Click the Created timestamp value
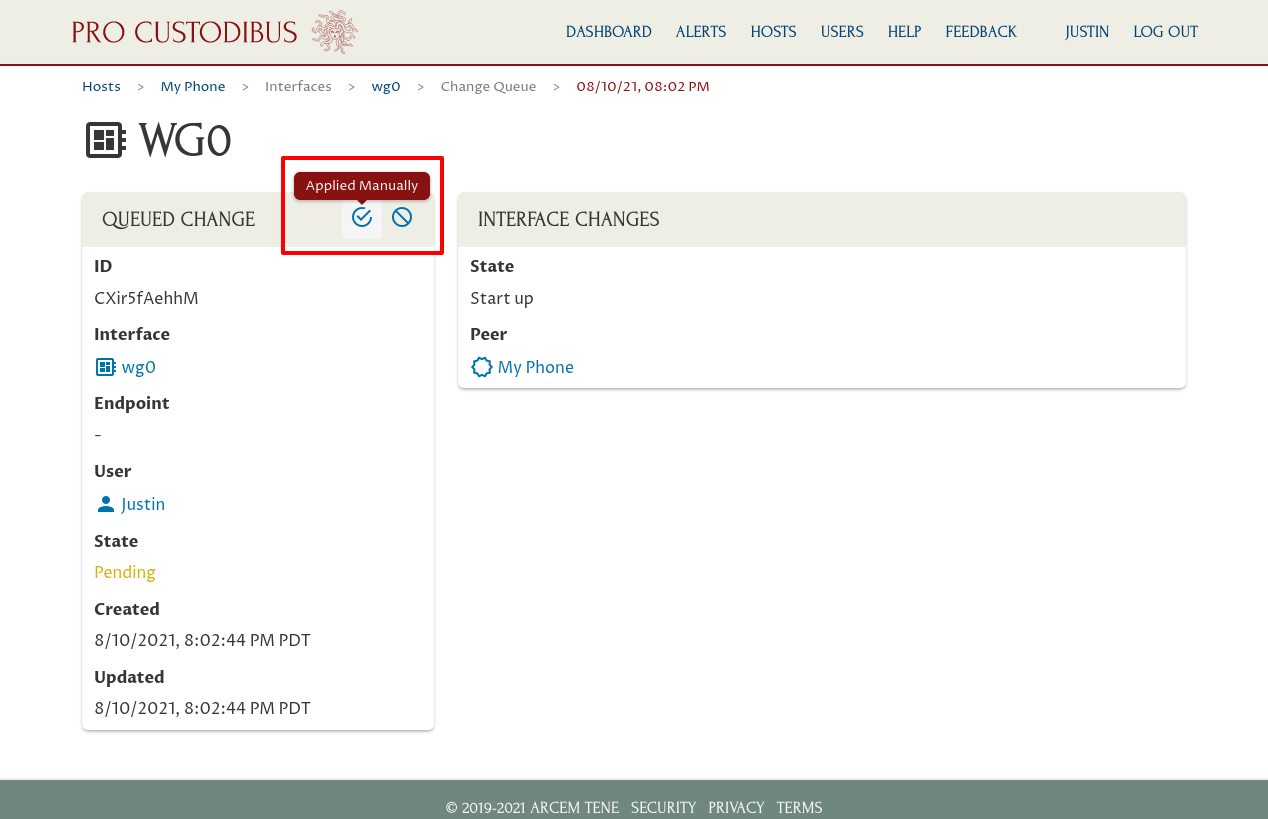This screenshot has height=819, width=1268. 202,640
